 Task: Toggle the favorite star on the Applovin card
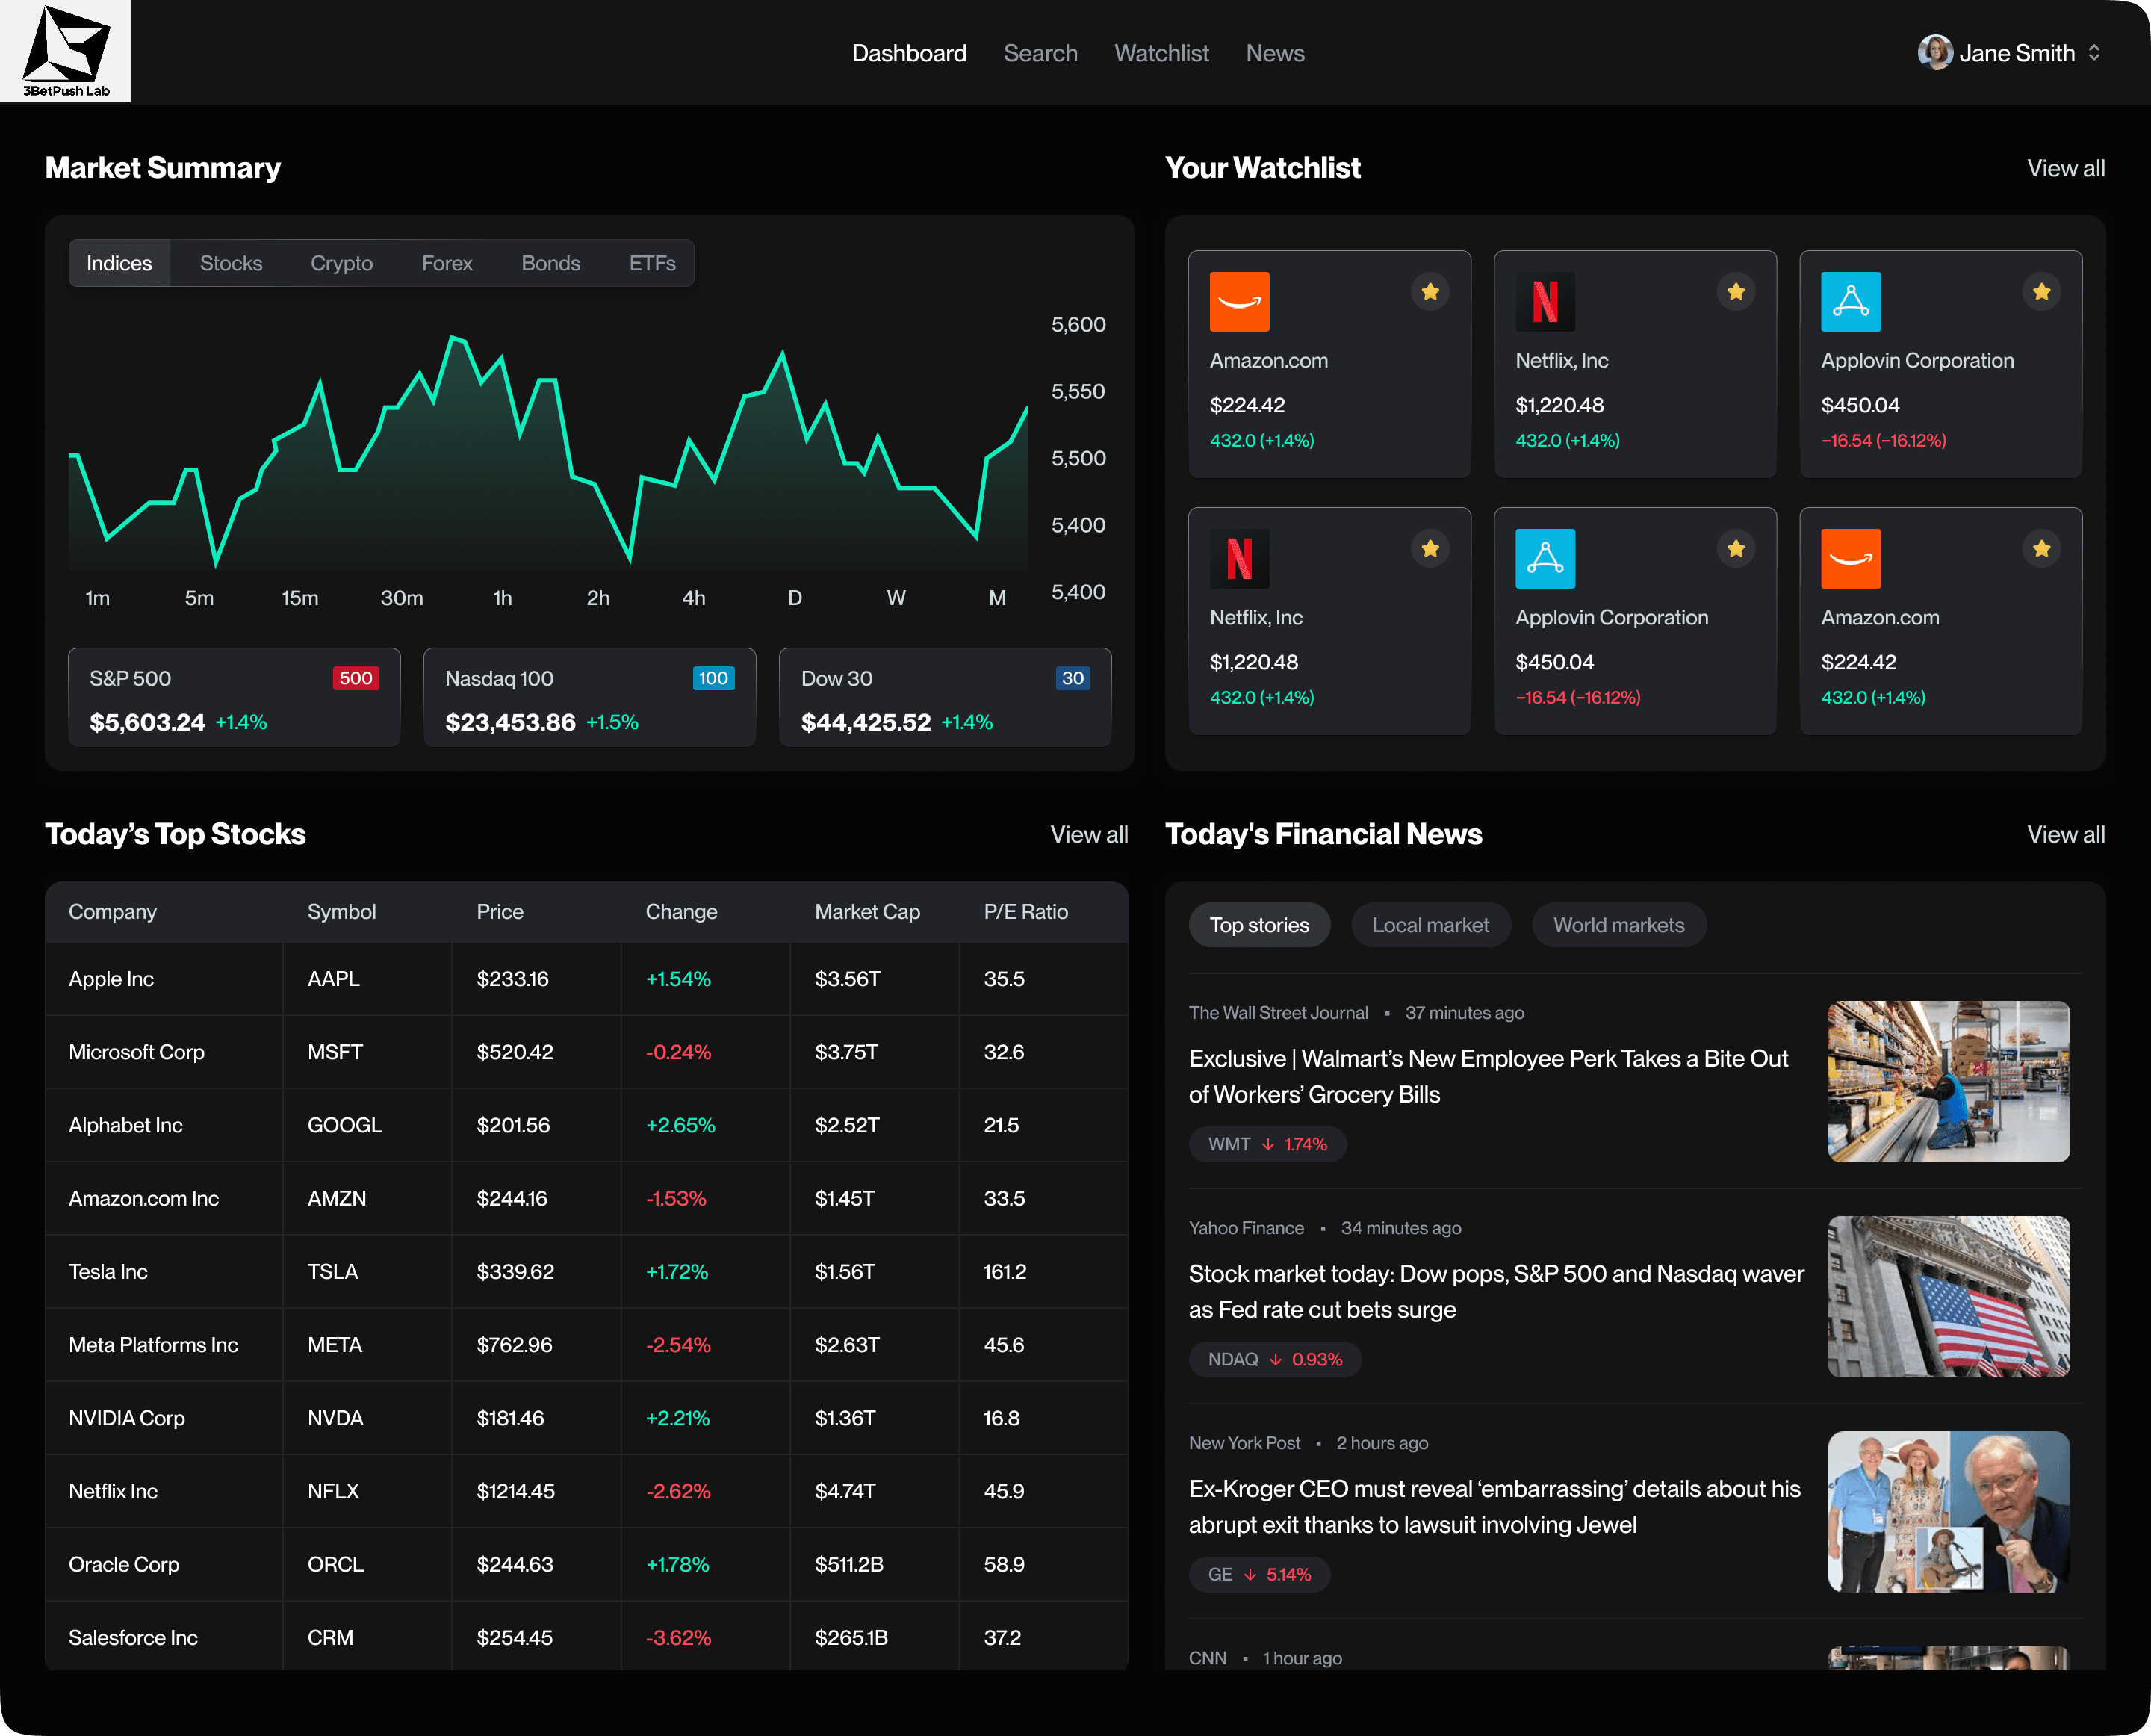click(x=2042, y=291)
